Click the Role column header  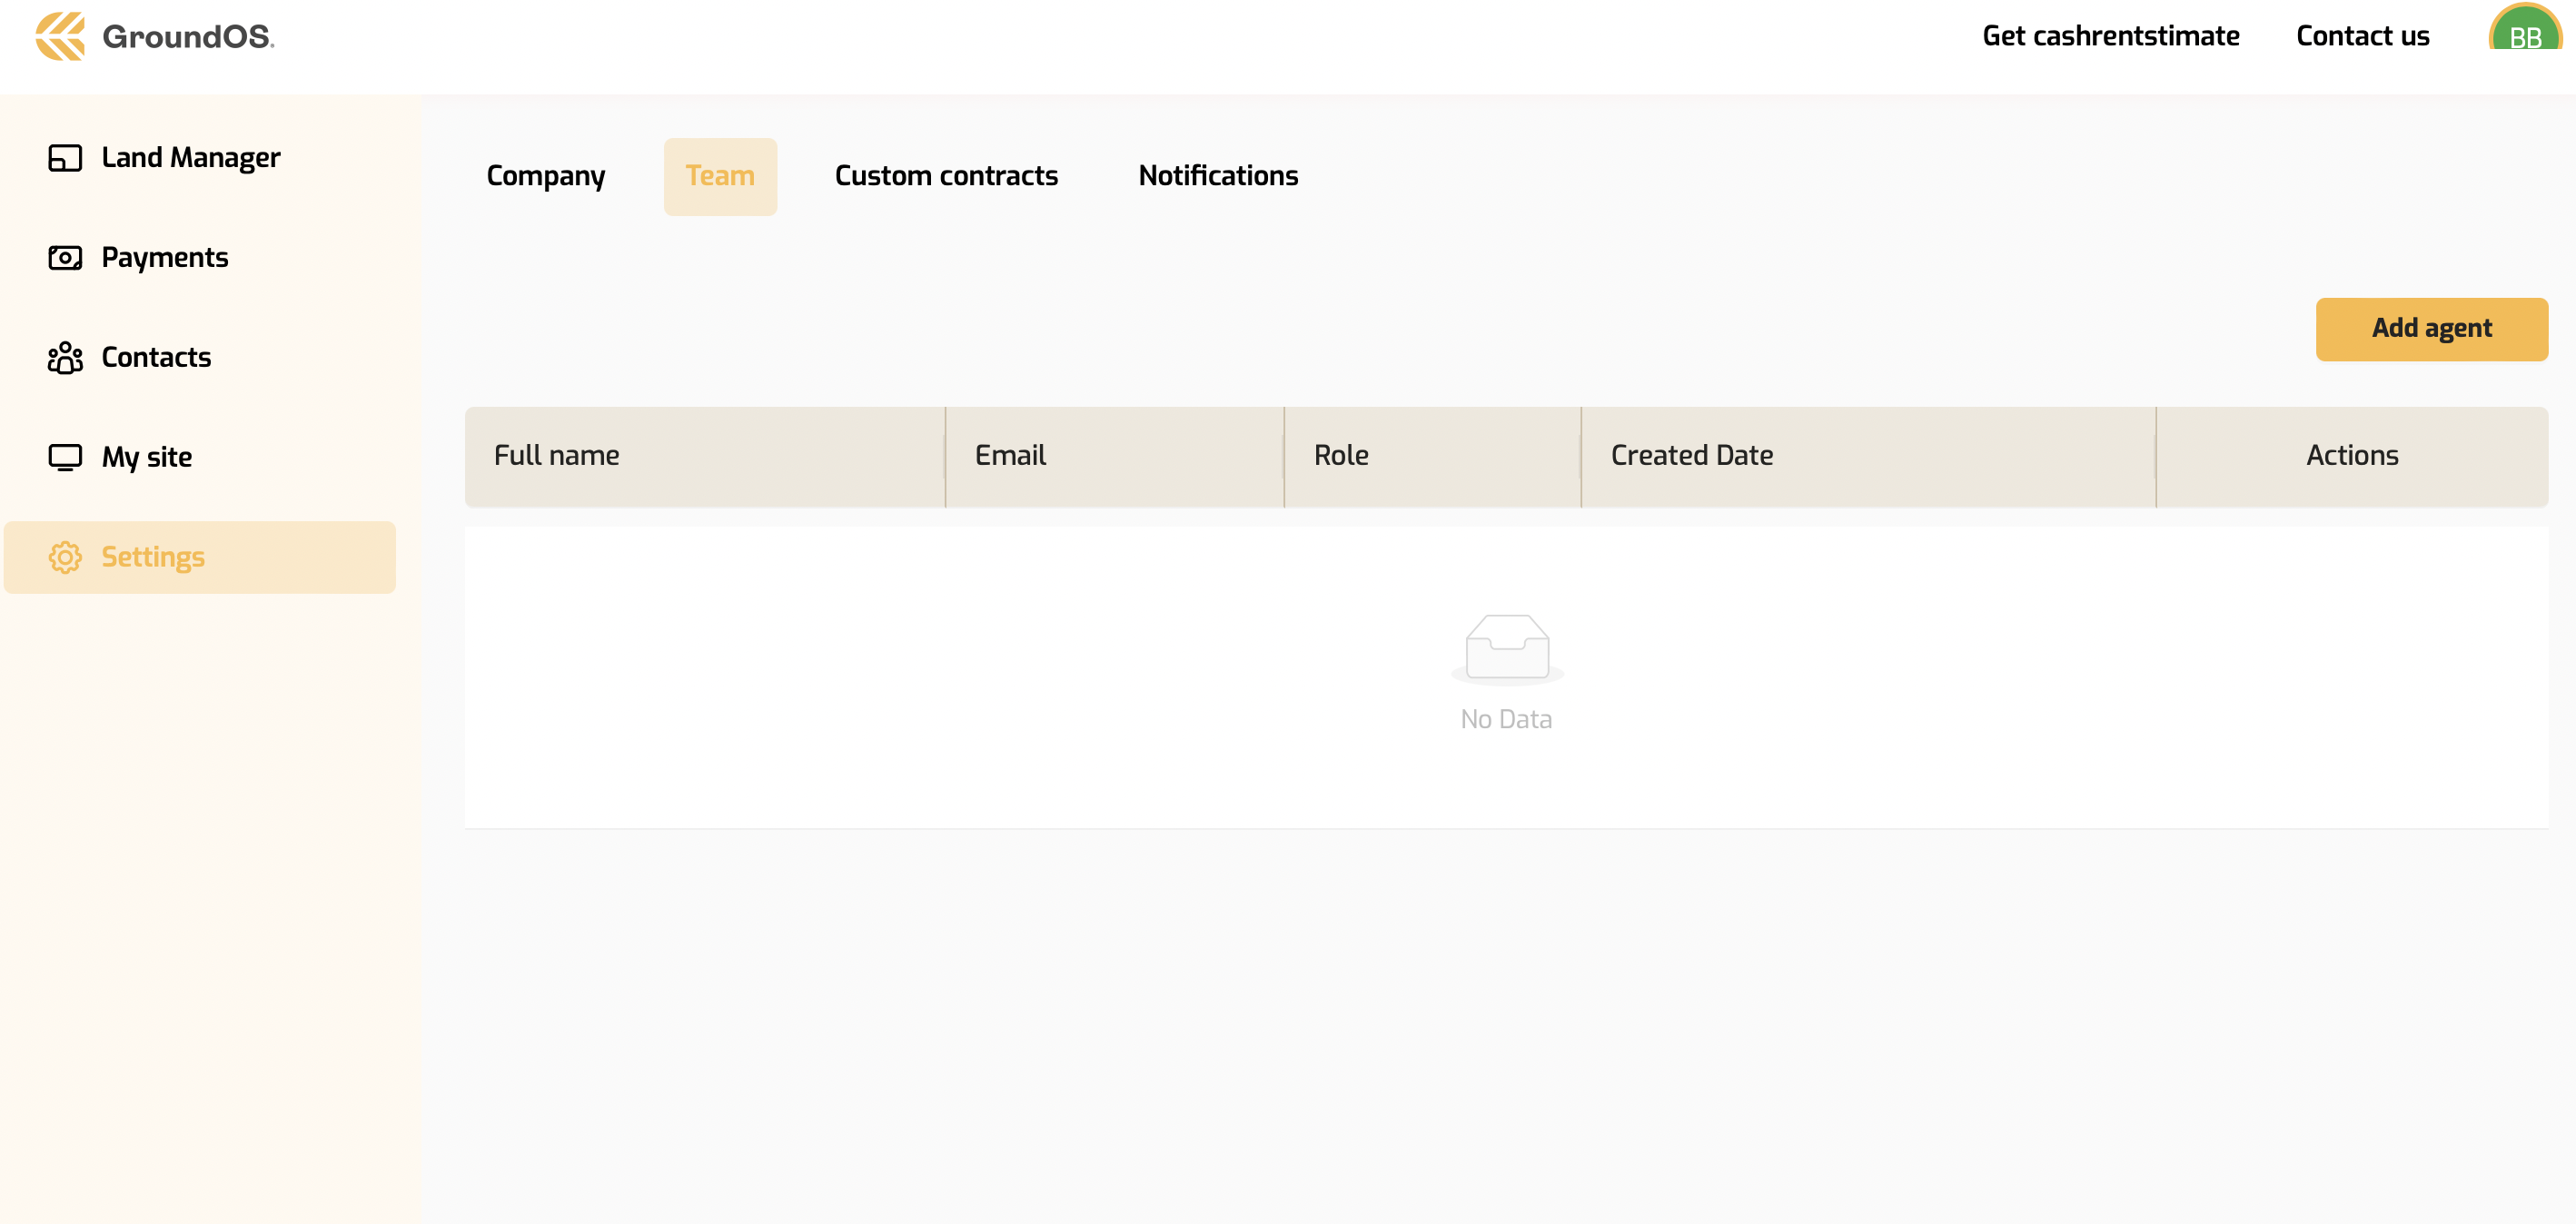[1340, 456]
